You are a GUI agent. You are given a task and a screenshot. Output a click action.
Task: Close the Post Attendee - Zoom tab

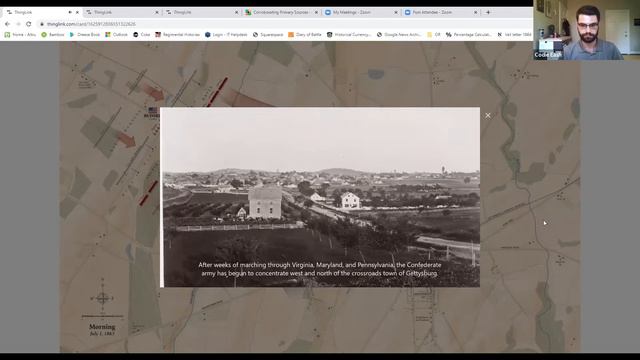tap(475, 12)
